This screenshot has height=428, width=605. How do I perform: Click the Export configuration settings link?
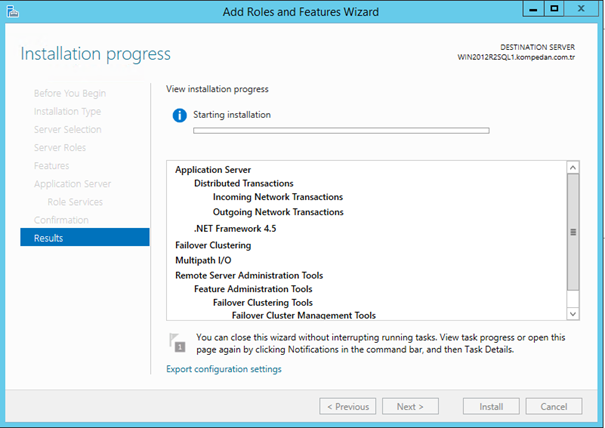pyautogui.click(x=223, y=369)
